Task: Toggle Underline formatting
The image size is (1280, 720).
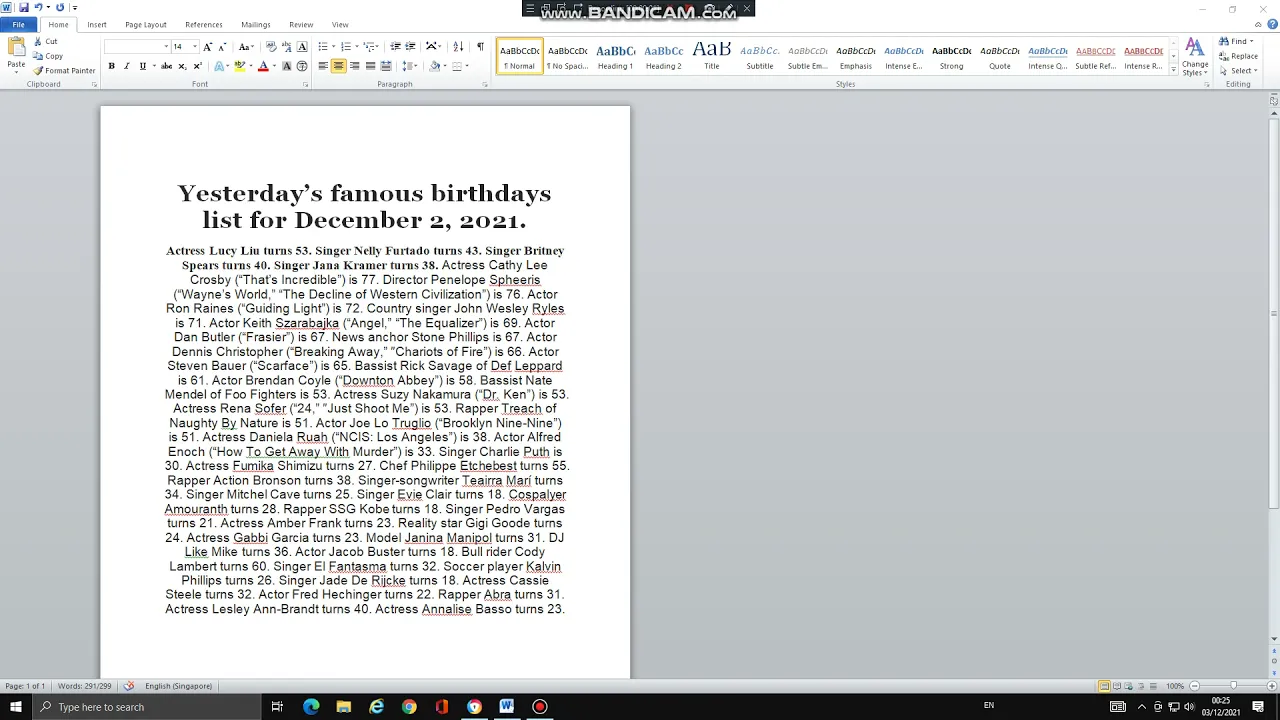Action: 142,66
